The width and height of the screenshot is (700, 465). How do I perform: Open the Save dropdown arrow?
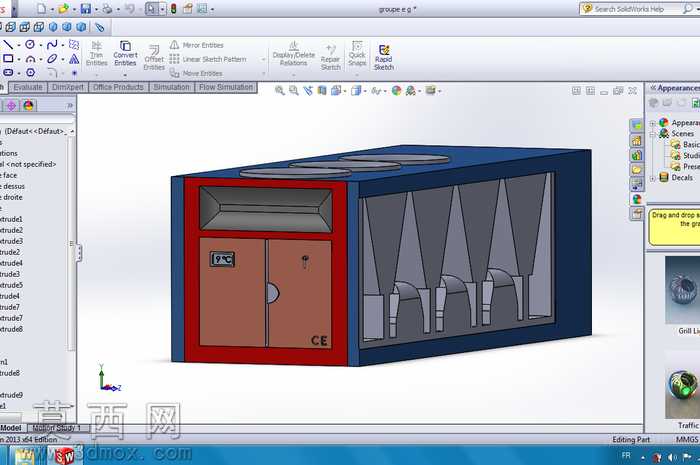point(96,9)
